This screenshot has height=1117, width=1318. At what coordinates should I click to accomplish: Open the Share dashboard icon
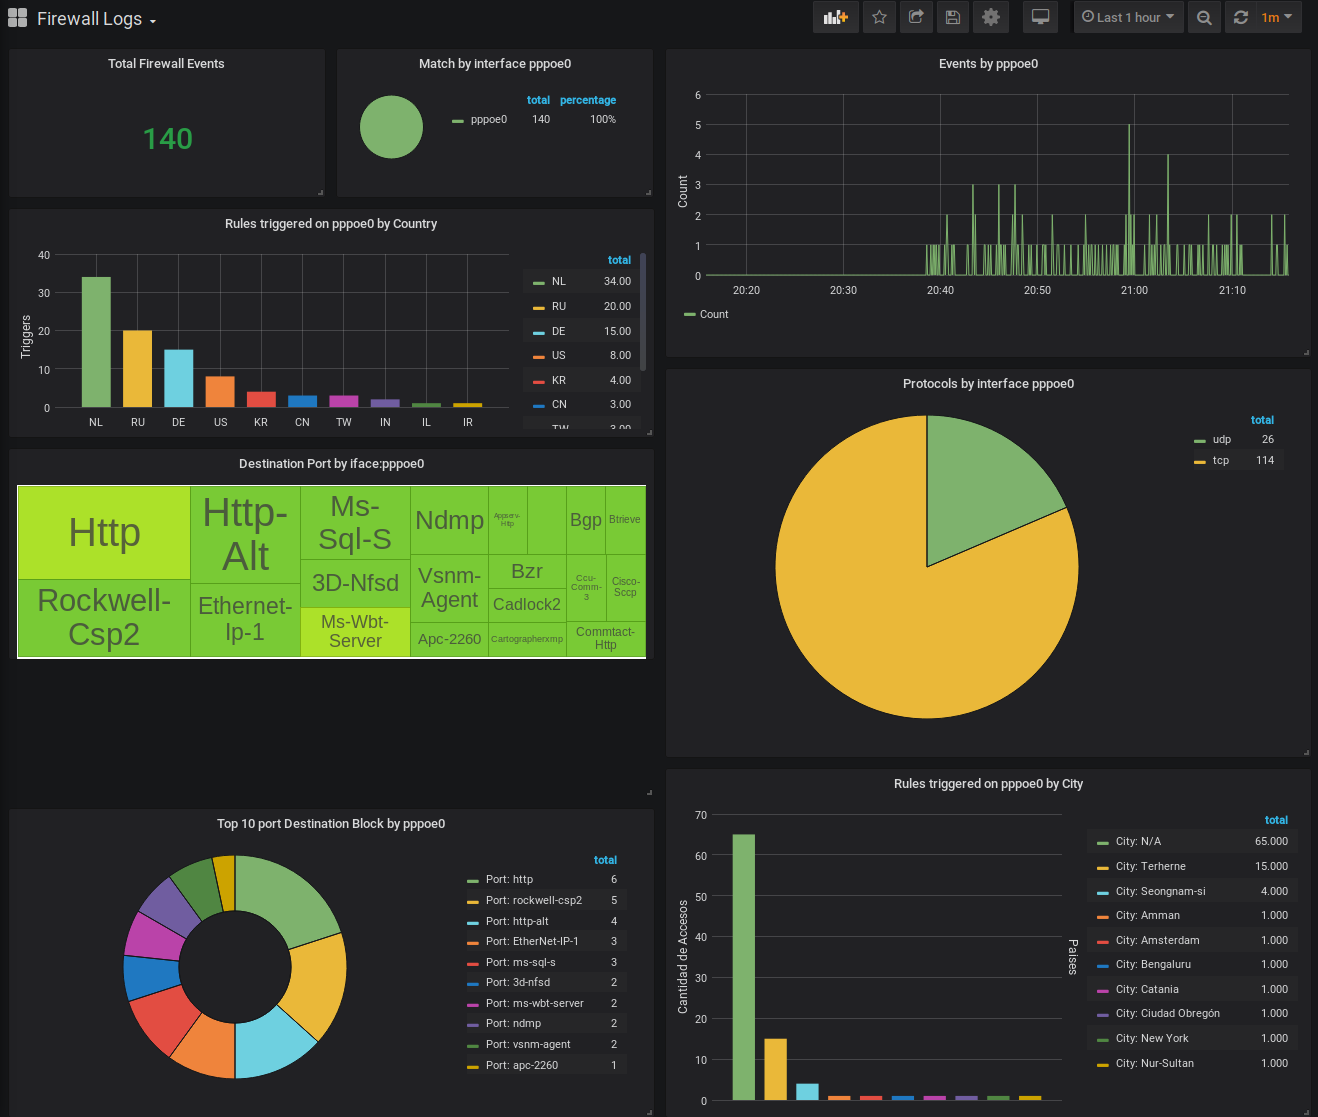pyautogui.click(x=915, y=17)
